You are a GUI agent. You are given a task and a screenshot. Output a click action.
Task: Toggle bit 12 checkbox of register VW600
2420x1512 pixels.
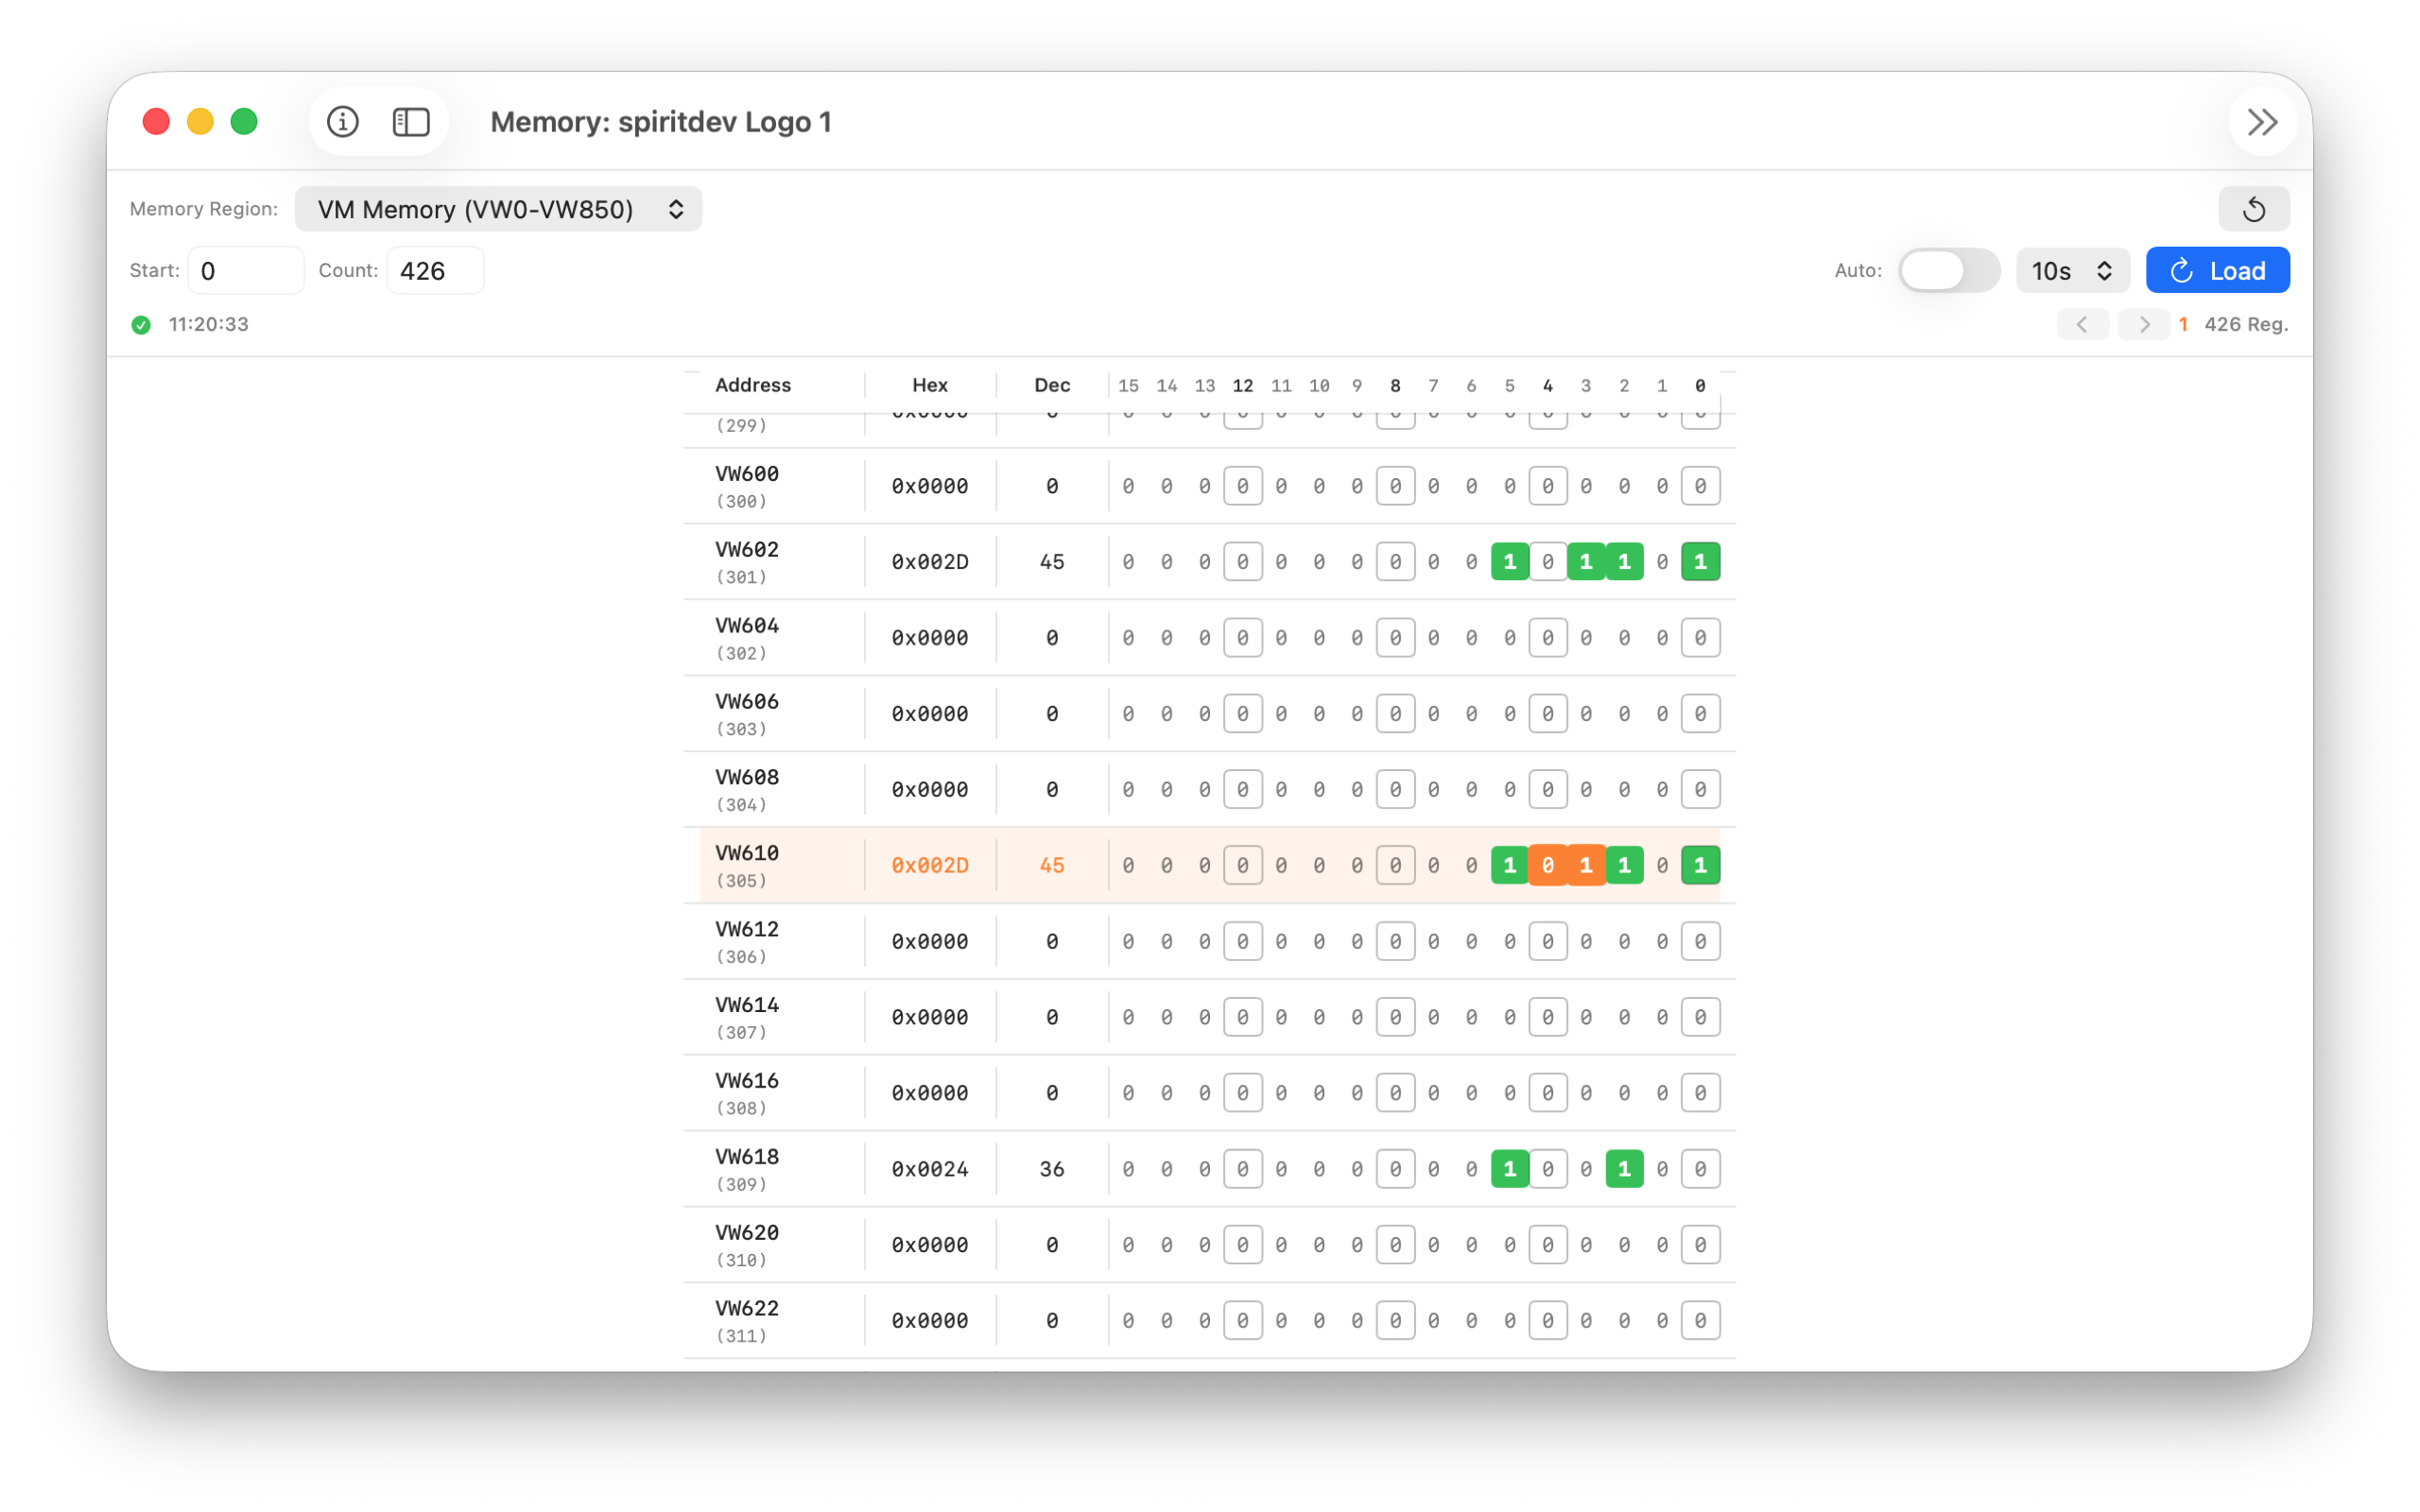pos(1243,485)
